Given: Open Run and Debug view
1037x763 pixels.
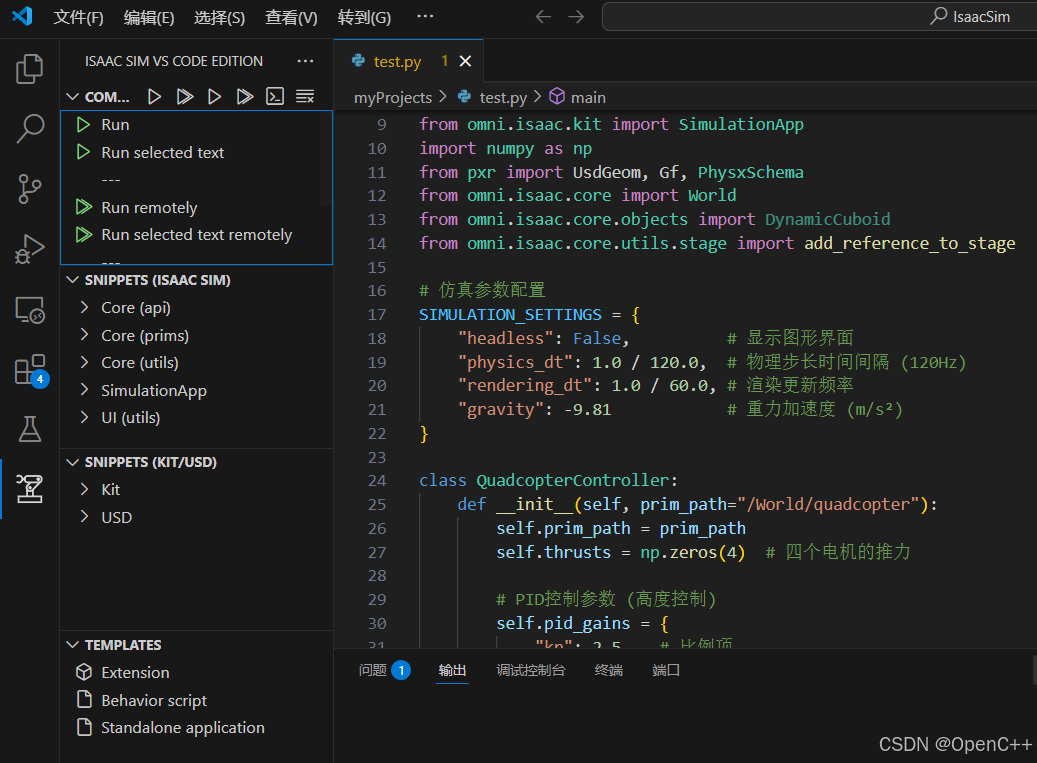Looking at the screenshot, I should (29, 249).
